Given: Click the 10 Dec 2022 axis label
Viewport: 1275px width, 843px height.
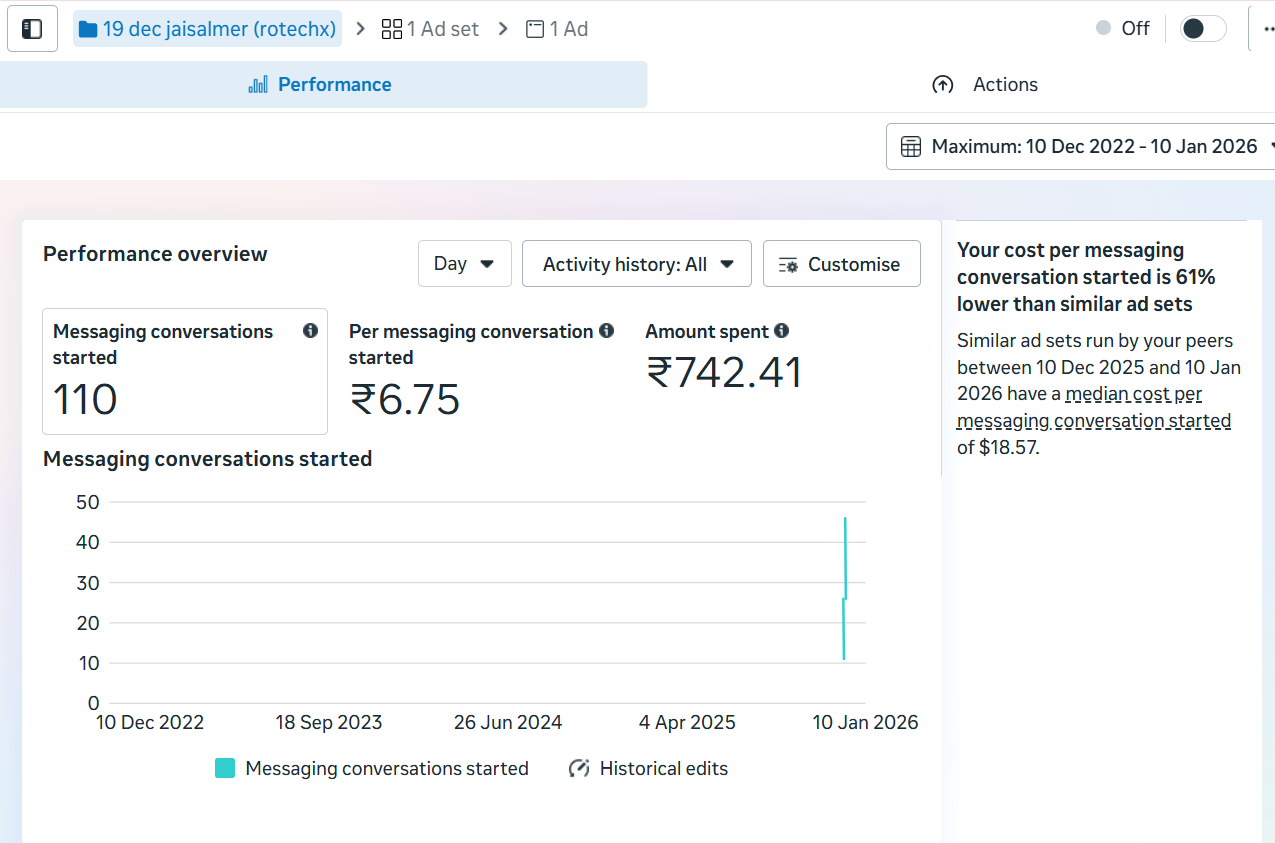Looking at the screenshot, I should coord(150,722).
